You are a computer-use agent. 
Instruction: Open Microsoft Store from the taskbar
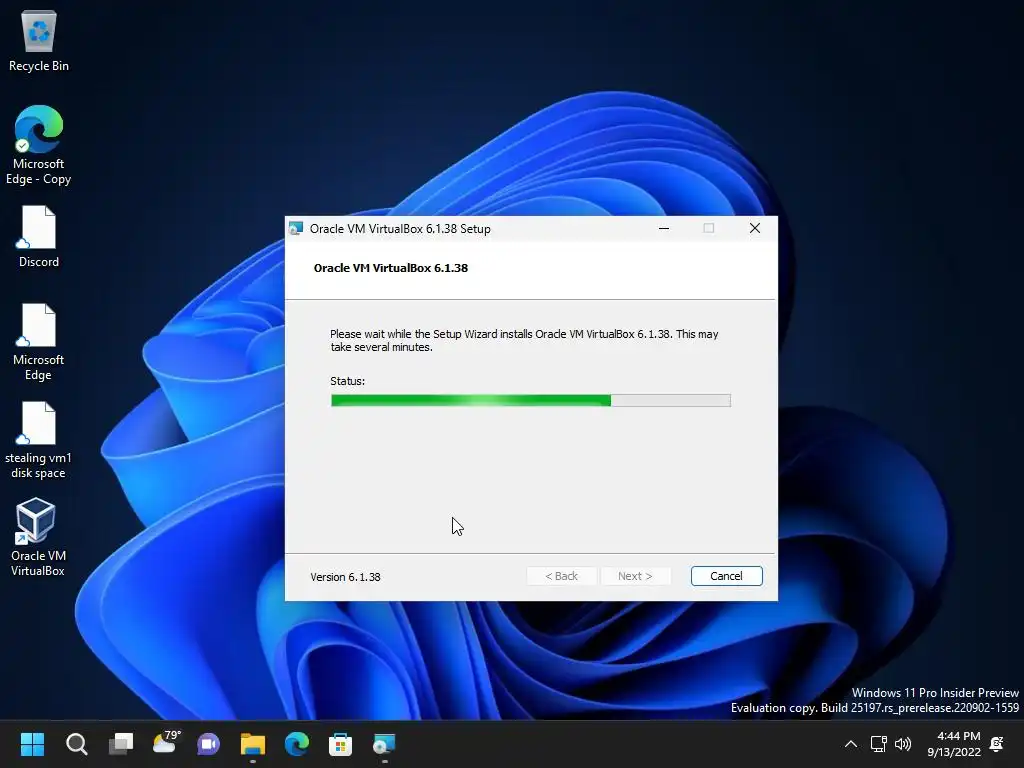point(340,744)
